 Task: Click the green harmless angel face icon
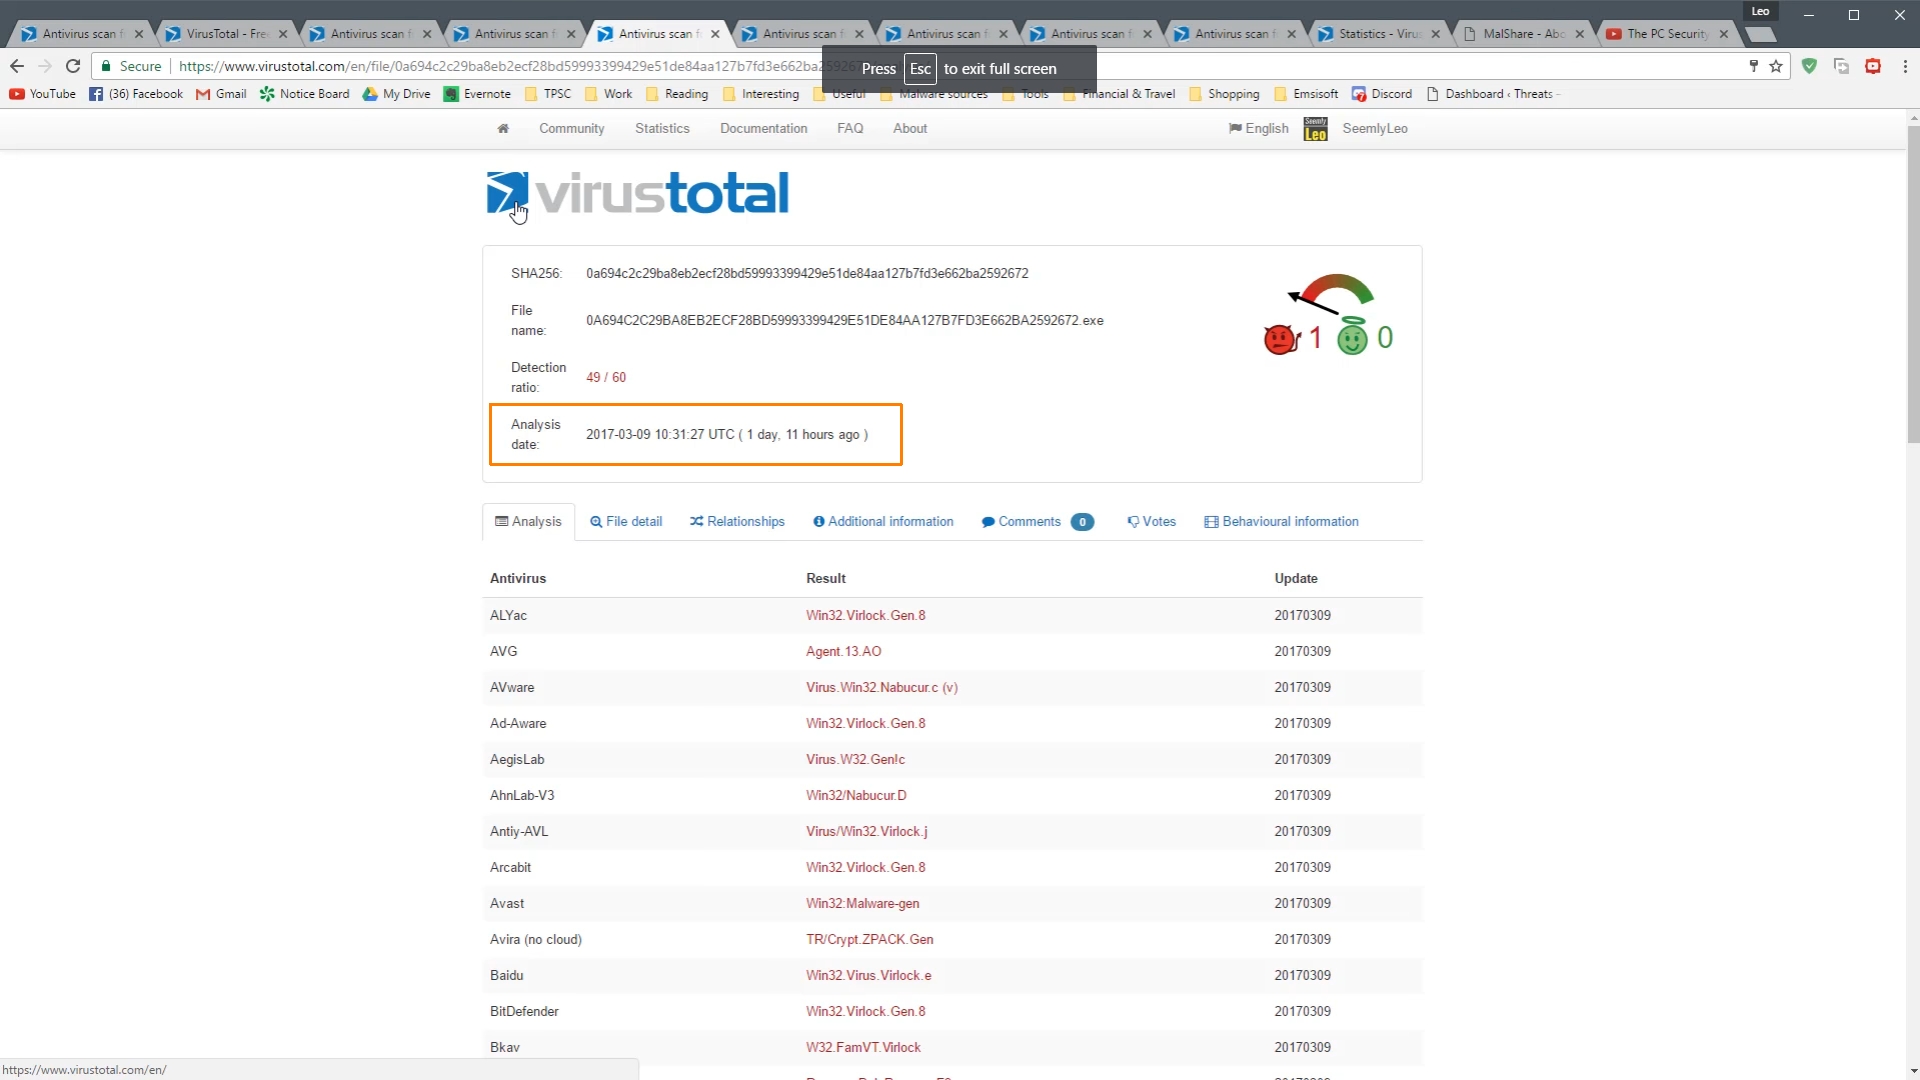(1352, 338)
